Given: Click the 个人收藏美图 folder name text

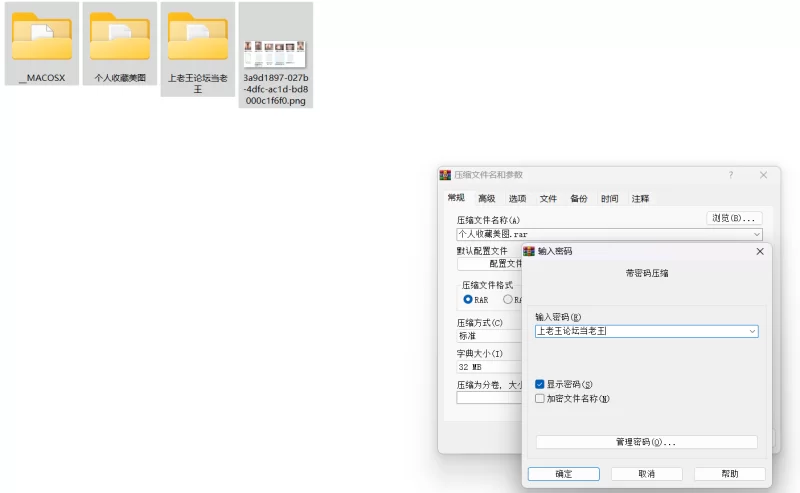Looking at the screenshot, I should coord(120,78).
